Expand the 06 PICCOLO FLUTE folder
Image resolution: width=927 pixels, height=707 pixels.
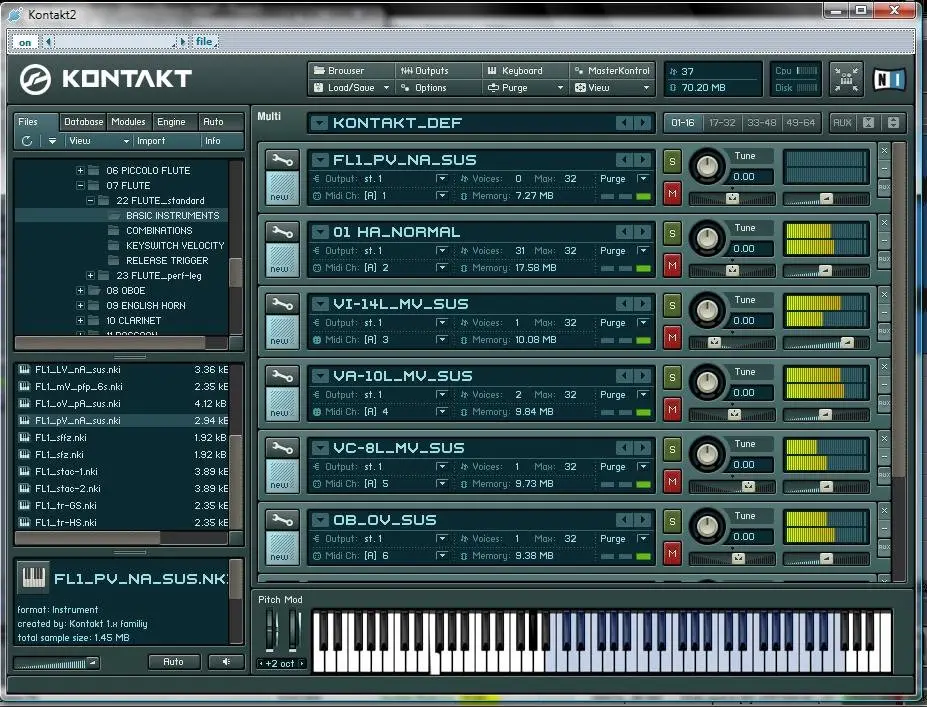pos(80,170)
